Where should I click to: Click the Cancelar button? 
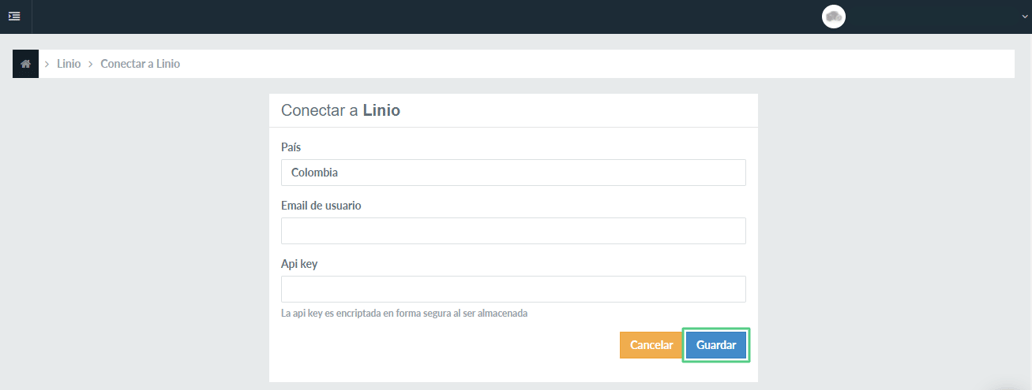click(651, 345)
